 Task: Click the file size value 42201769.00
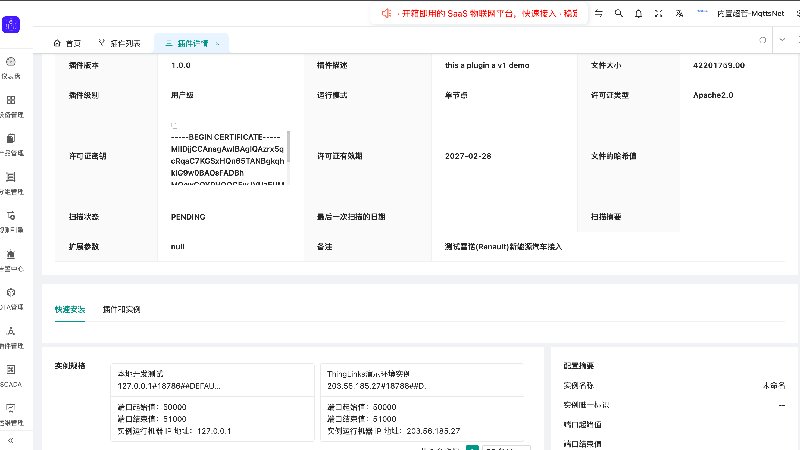(719, 65)
